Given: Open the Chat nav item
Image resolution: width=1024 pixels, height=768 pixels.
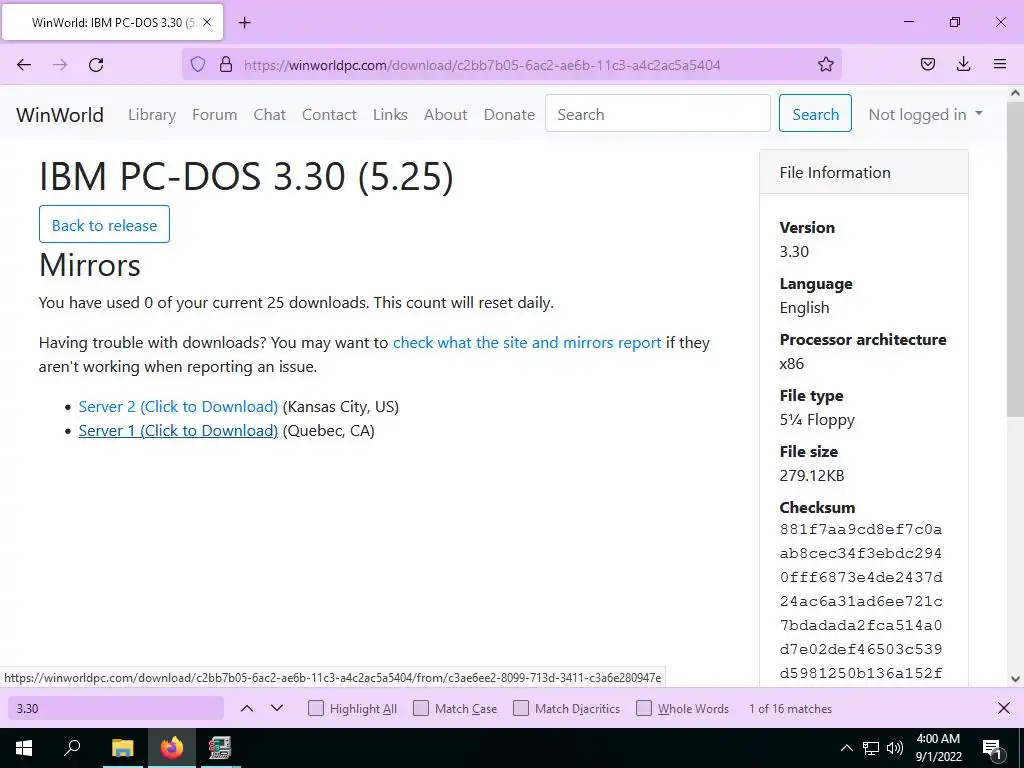Looking at the screenshot, I should [270, 114].
